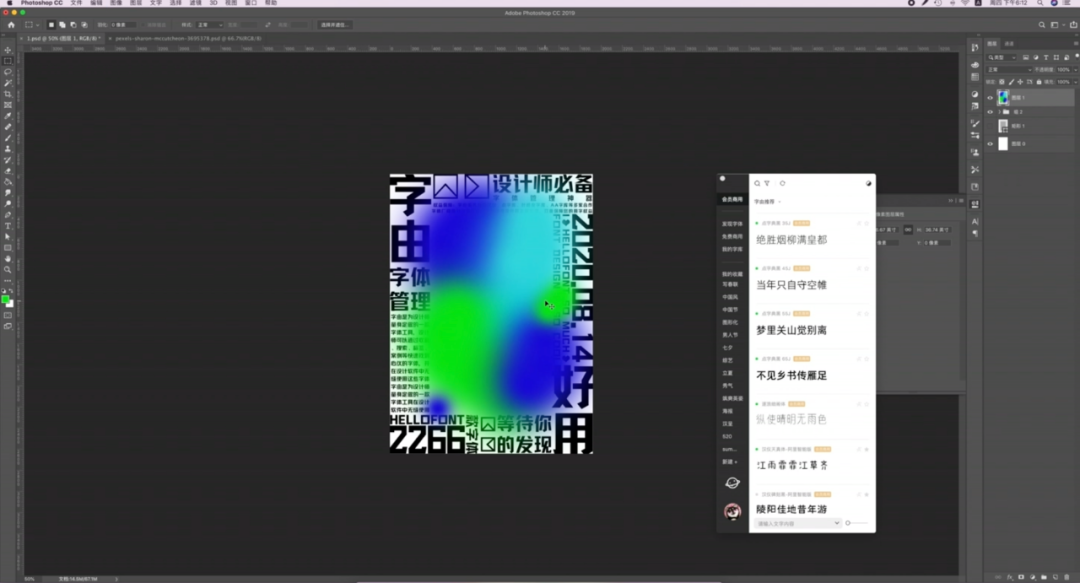Click the search icon in font panel
Screen dimensions: 1080x583
[x=757, y=183]
